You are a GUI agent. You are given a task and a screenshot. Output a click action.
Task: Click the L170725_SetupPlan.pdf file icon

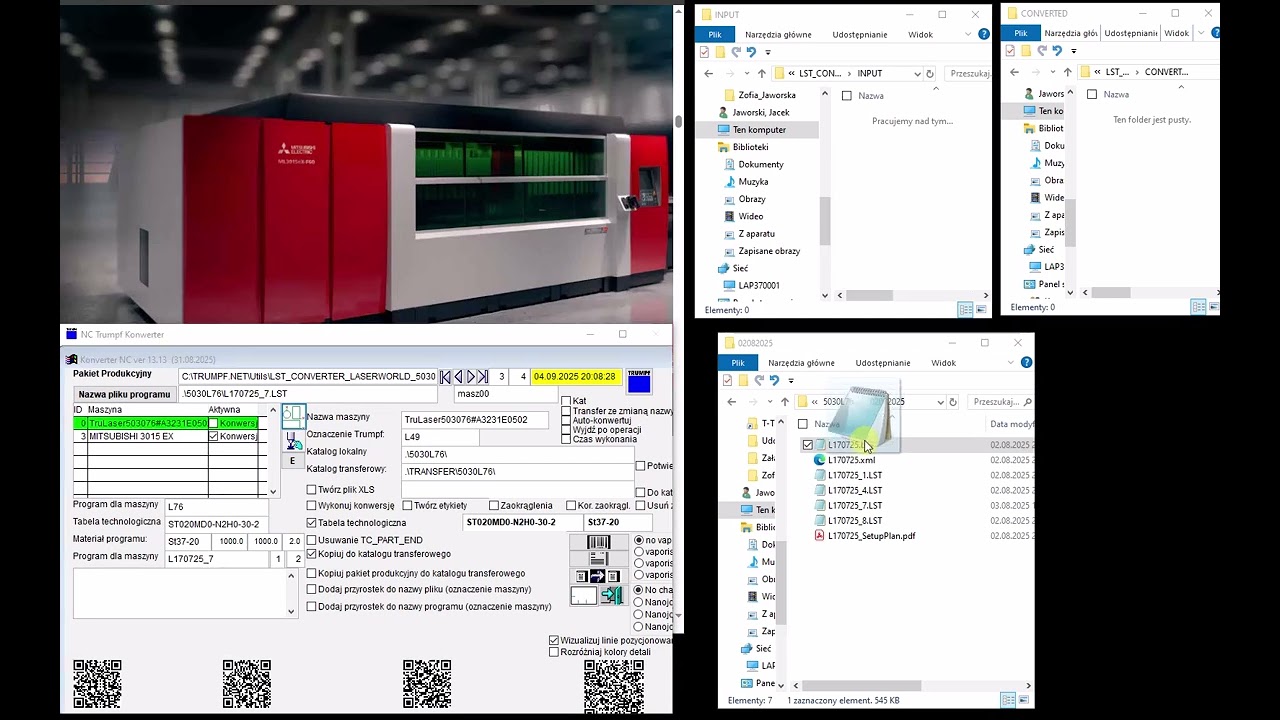pyautogui.click(x=820, y=536)
